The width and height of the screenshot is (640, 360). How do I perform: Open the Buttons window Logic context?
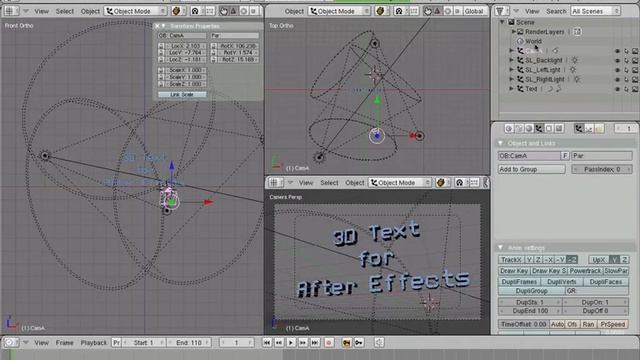coord(509,129)
